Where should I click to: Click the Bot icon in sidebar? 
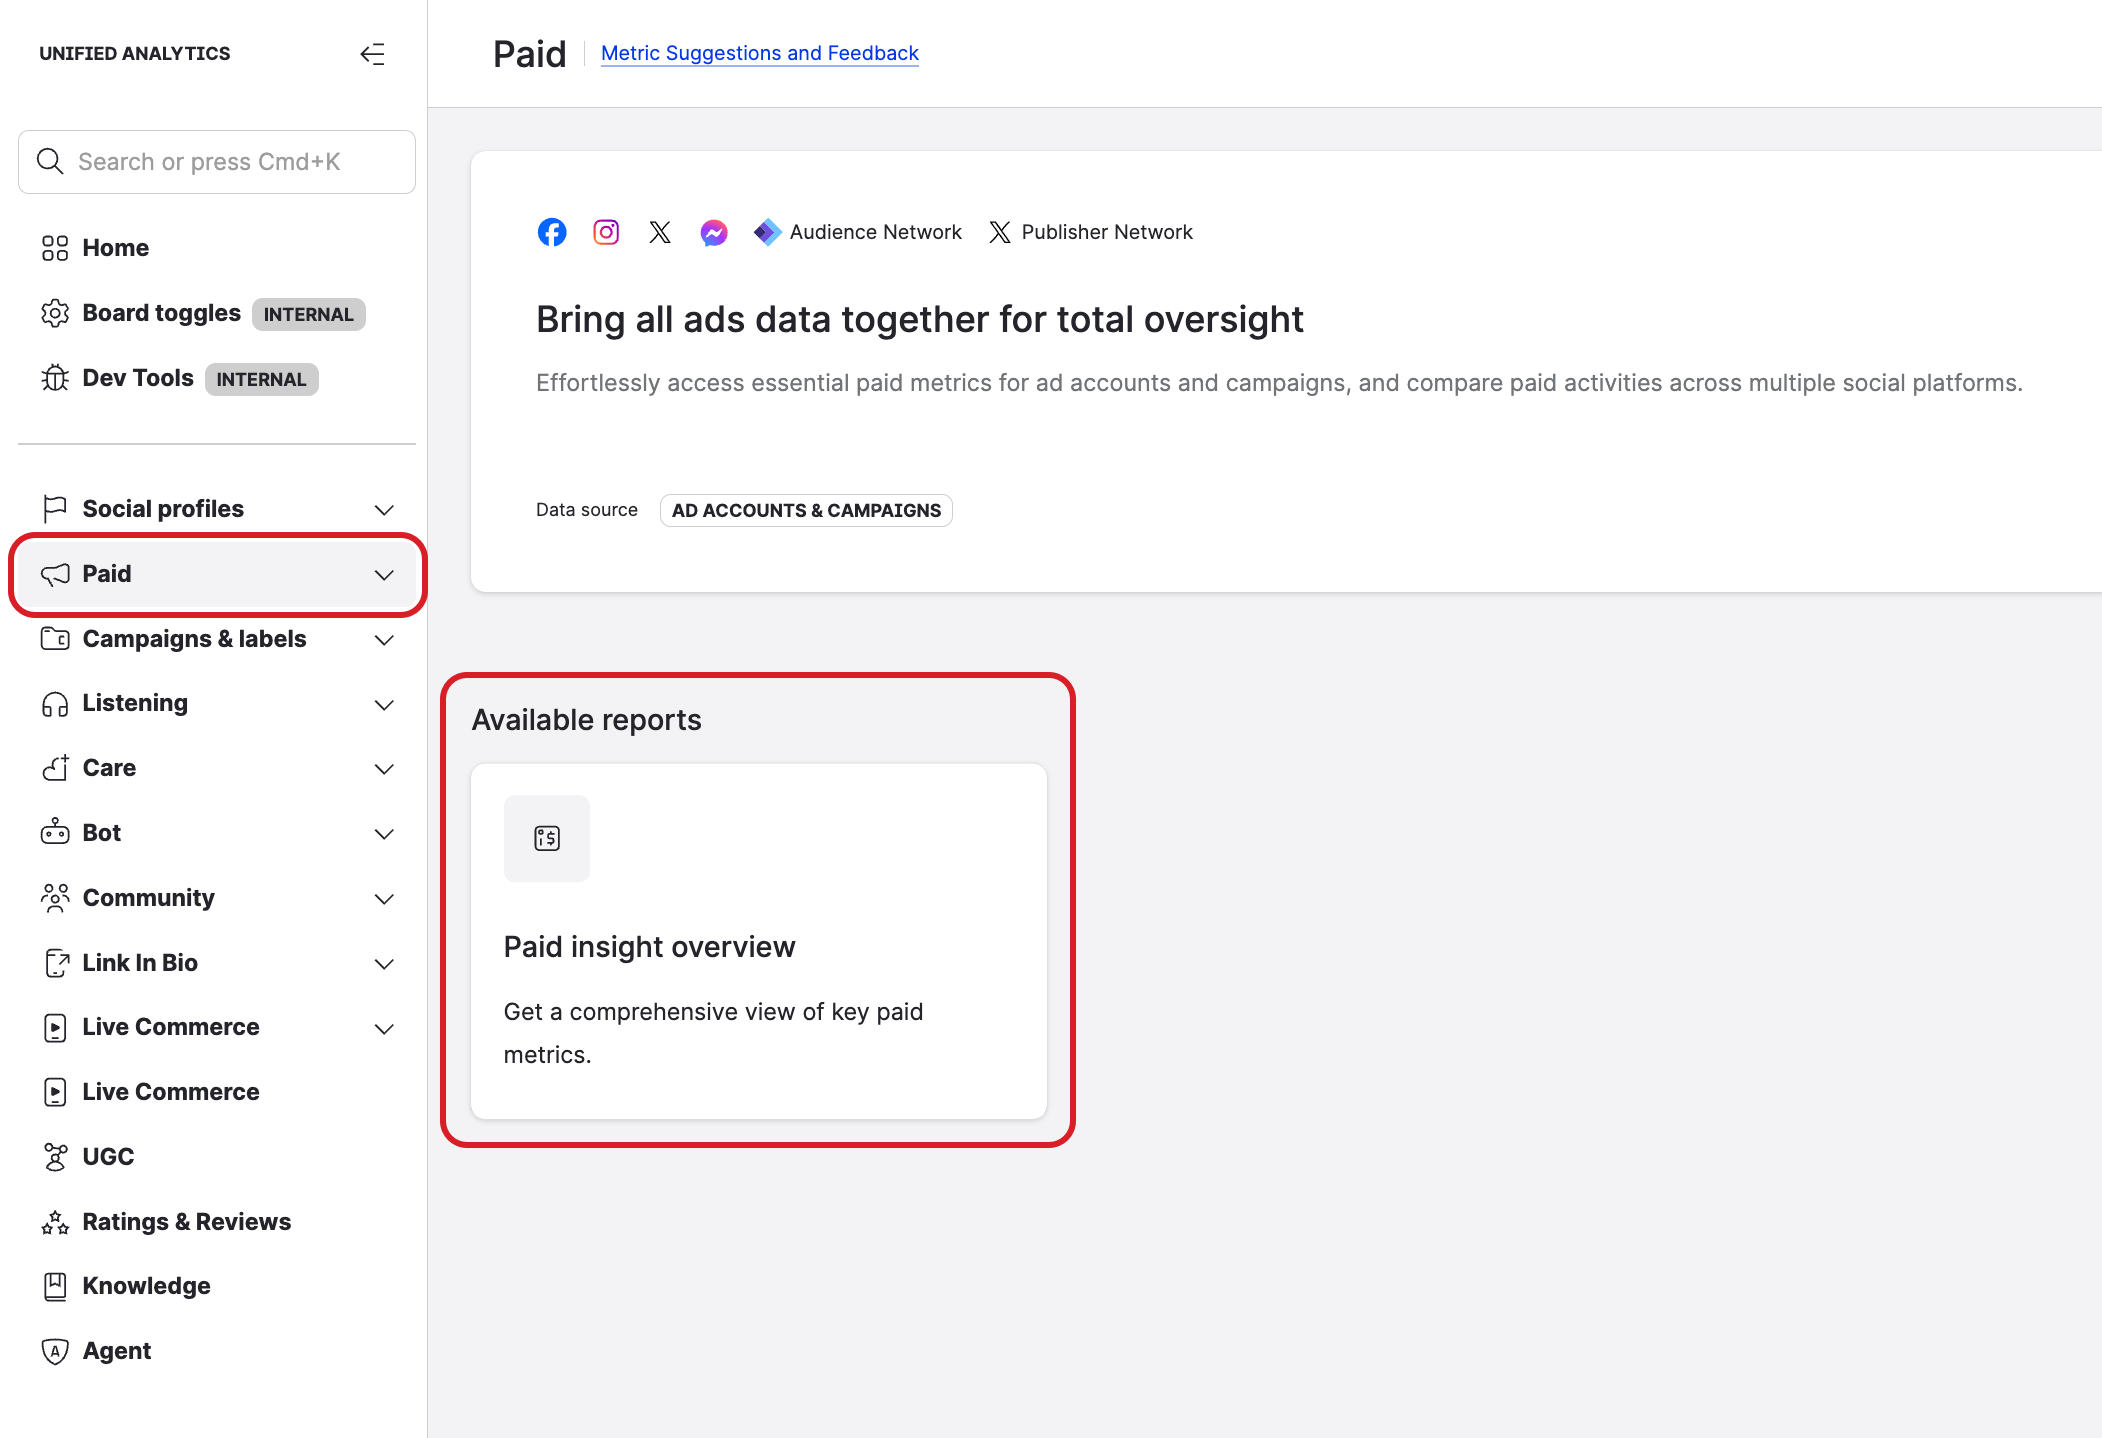click(55, 832)
